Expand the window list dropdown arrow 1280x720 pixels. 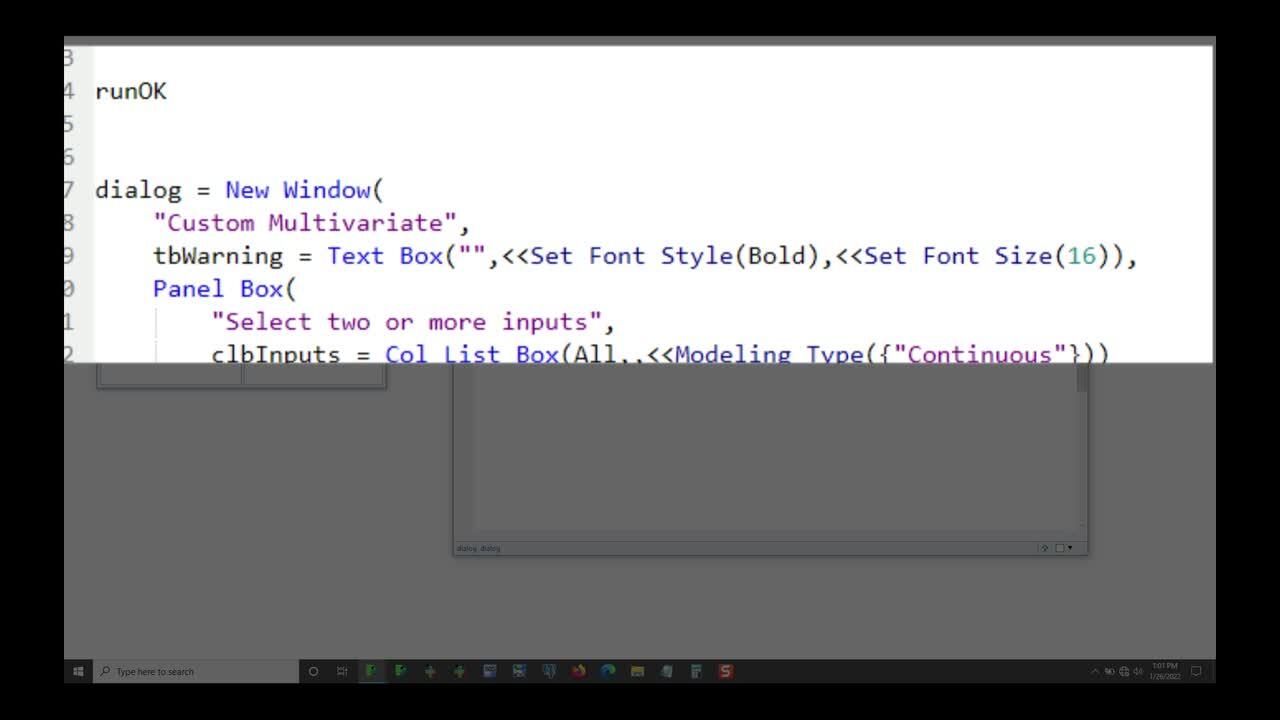tap(1070, 548)
